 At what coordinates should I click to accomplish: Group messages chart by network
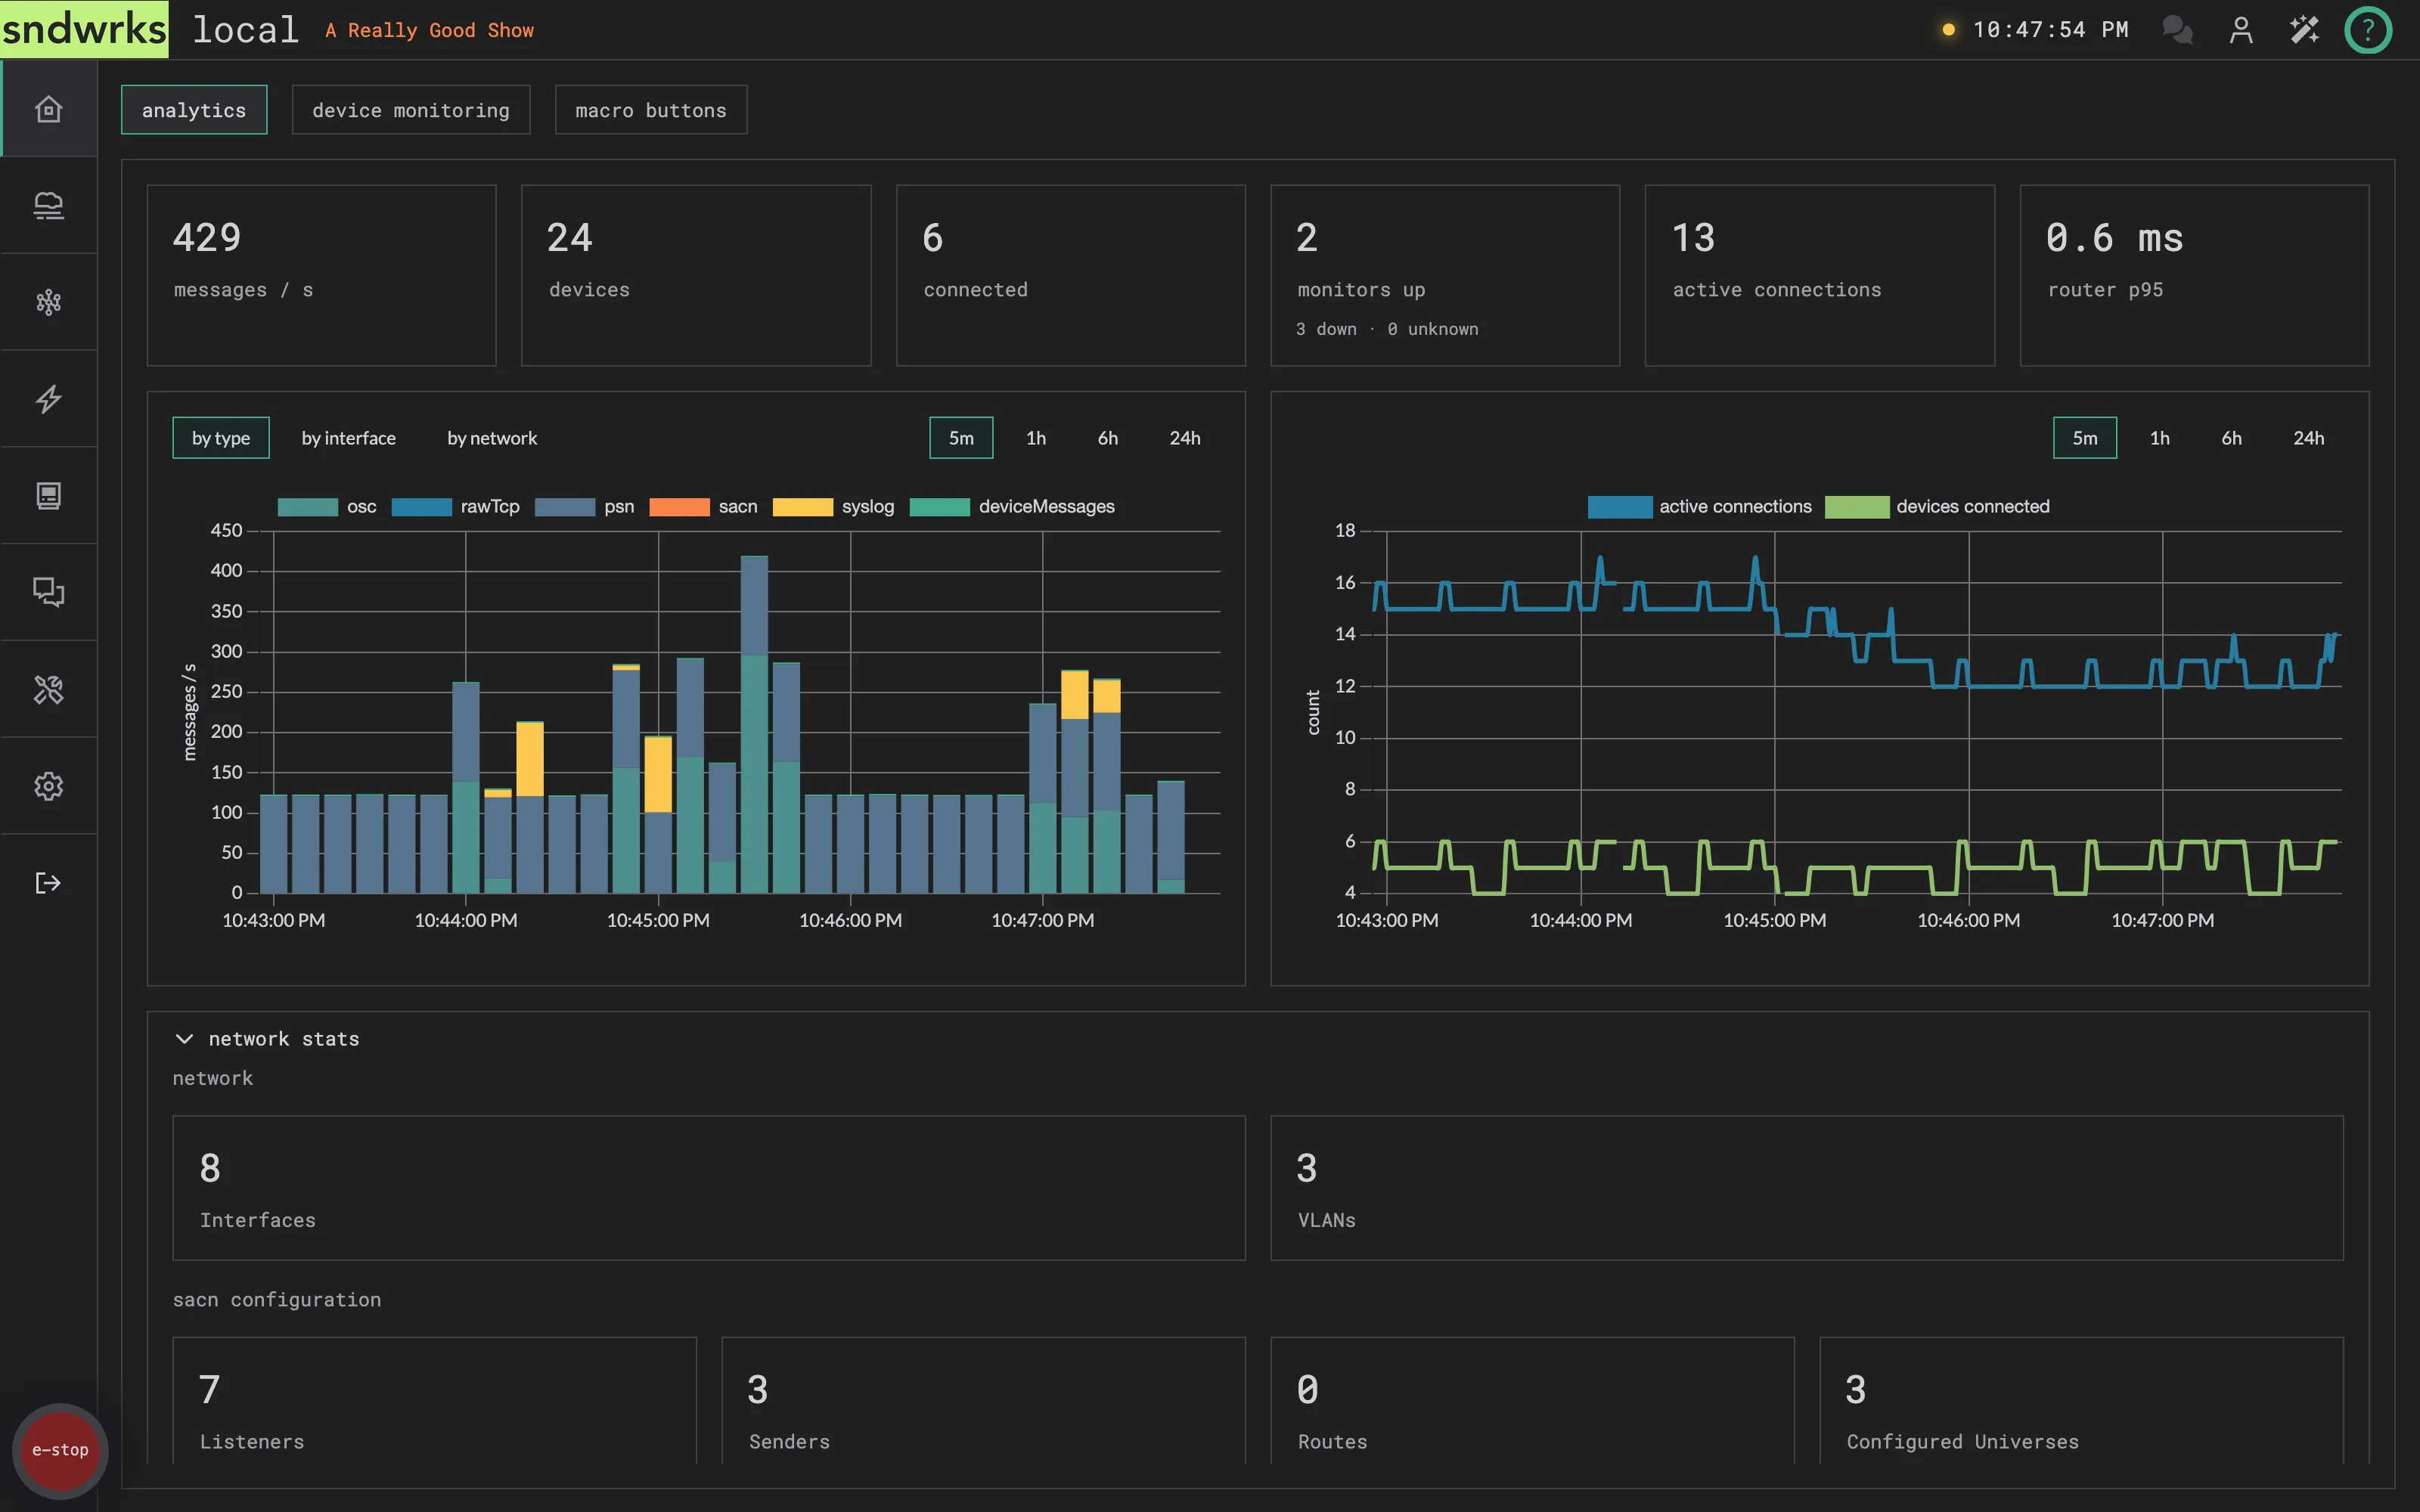[492, 438]
